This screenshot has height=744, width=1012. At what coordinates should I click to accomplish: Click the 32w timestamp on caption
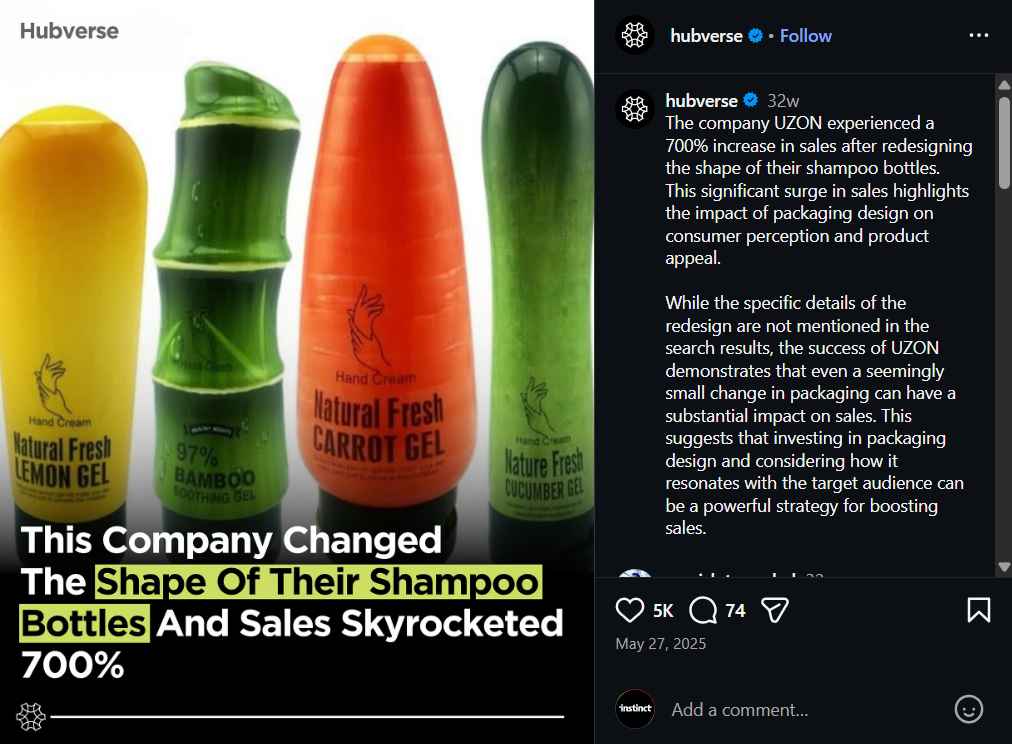click(783, 101)
